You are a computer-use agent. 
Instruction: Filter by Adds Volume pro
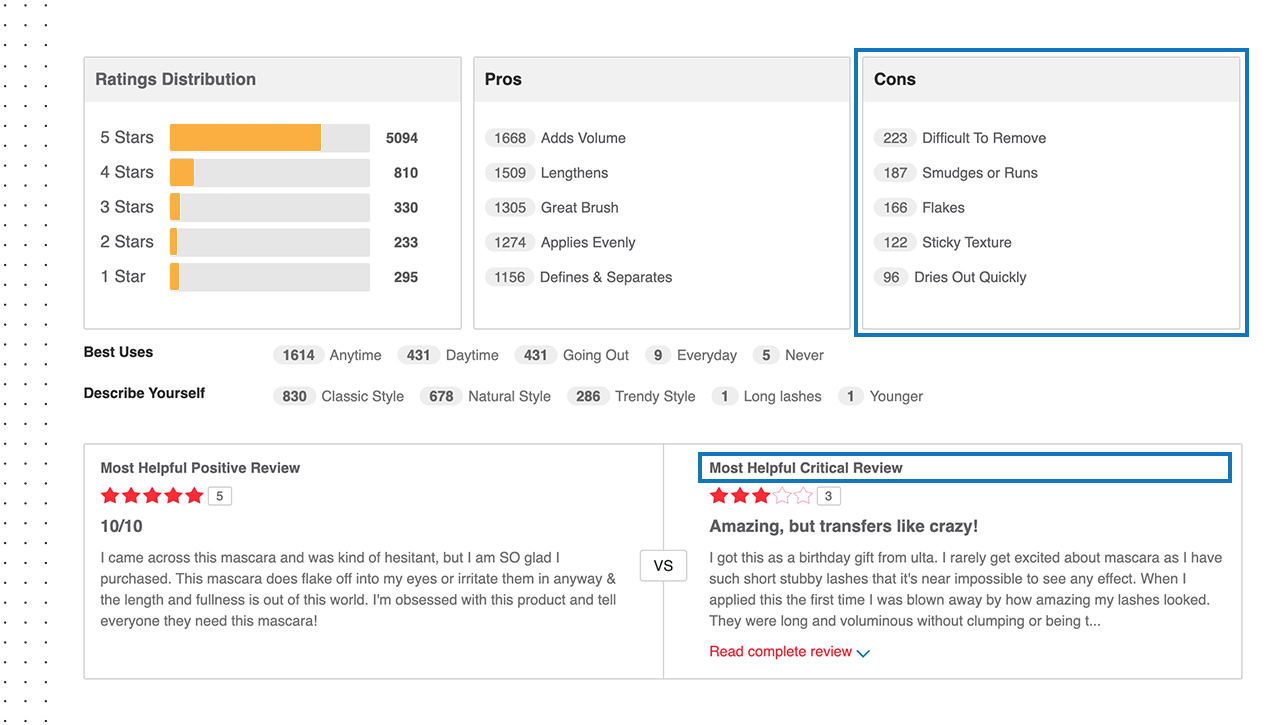555,138
